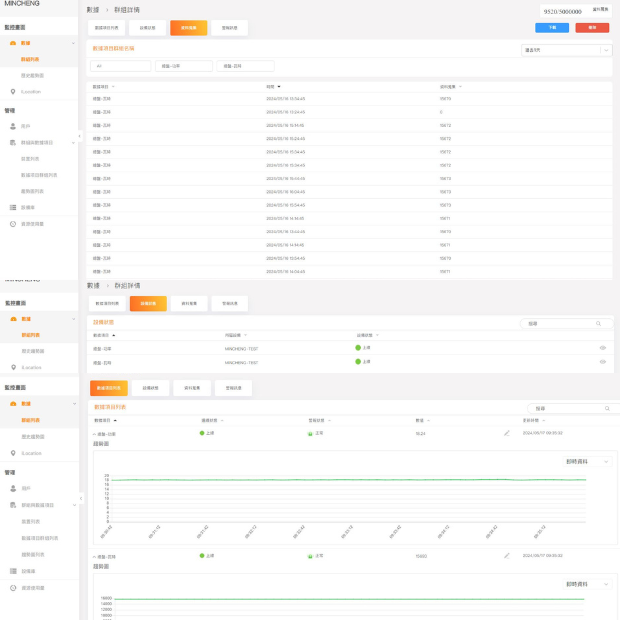This screenshot has height=620, width=620.
Task: Click the pencil edit icon on the 塔盤-功率 row
Action: [x=507, y=433]
